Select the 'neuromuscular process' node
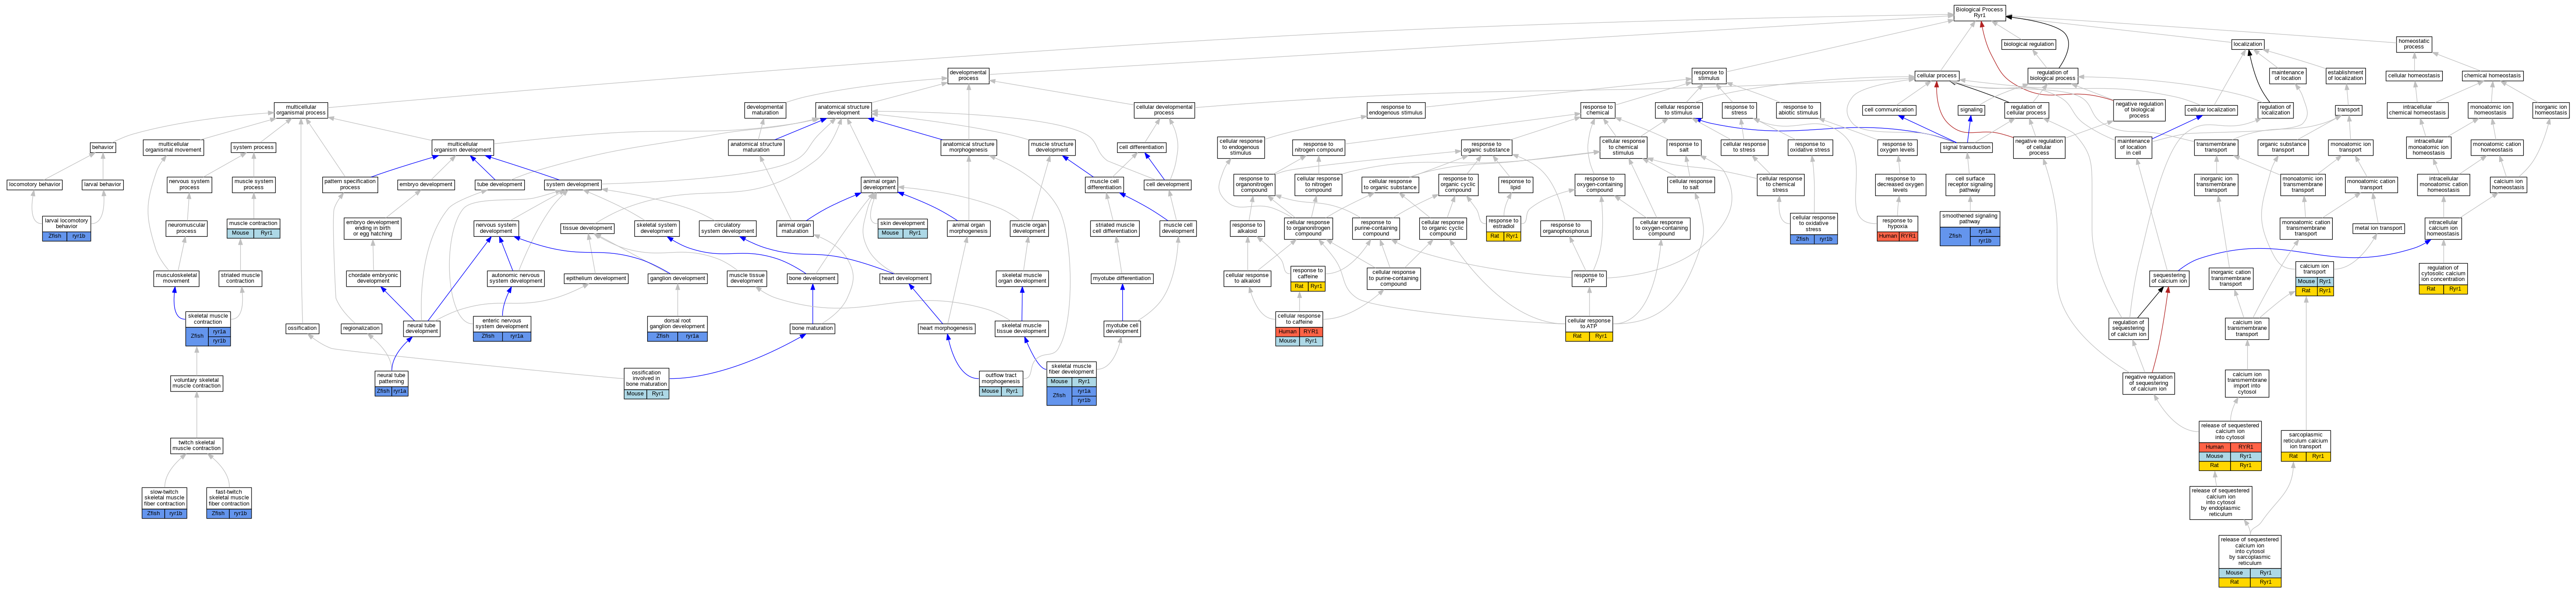The image size is (2576, 592). coord(186,228)
